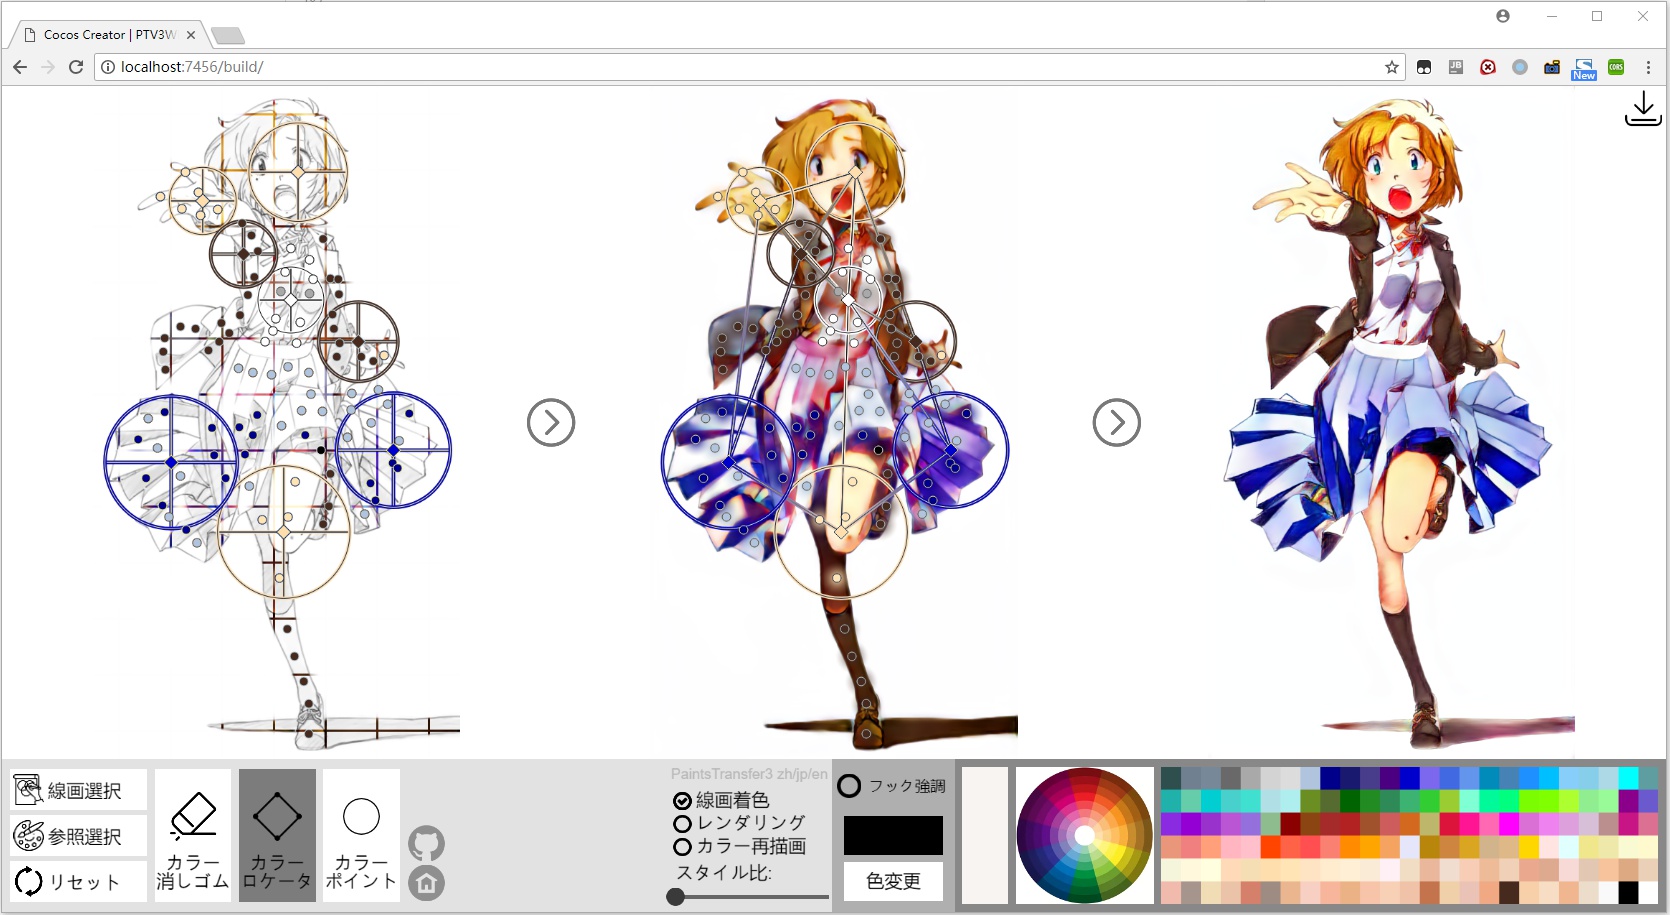This screenshot has width=1670, height=915.
Task: Open the GitHub octocat link
Action: coord(427,844)
